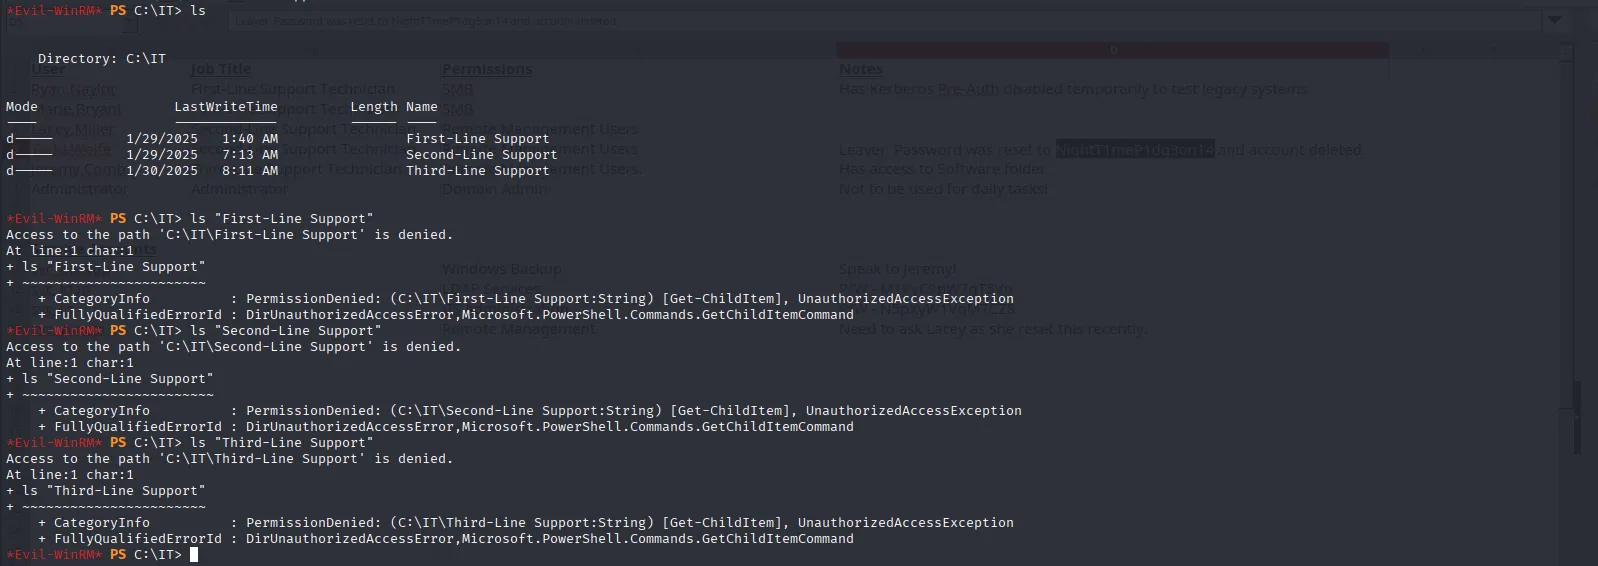Click the "Third-Line Support" directory name in listing
The image size is (1598, 566).
pyautogui.click(x=477, y=171)
